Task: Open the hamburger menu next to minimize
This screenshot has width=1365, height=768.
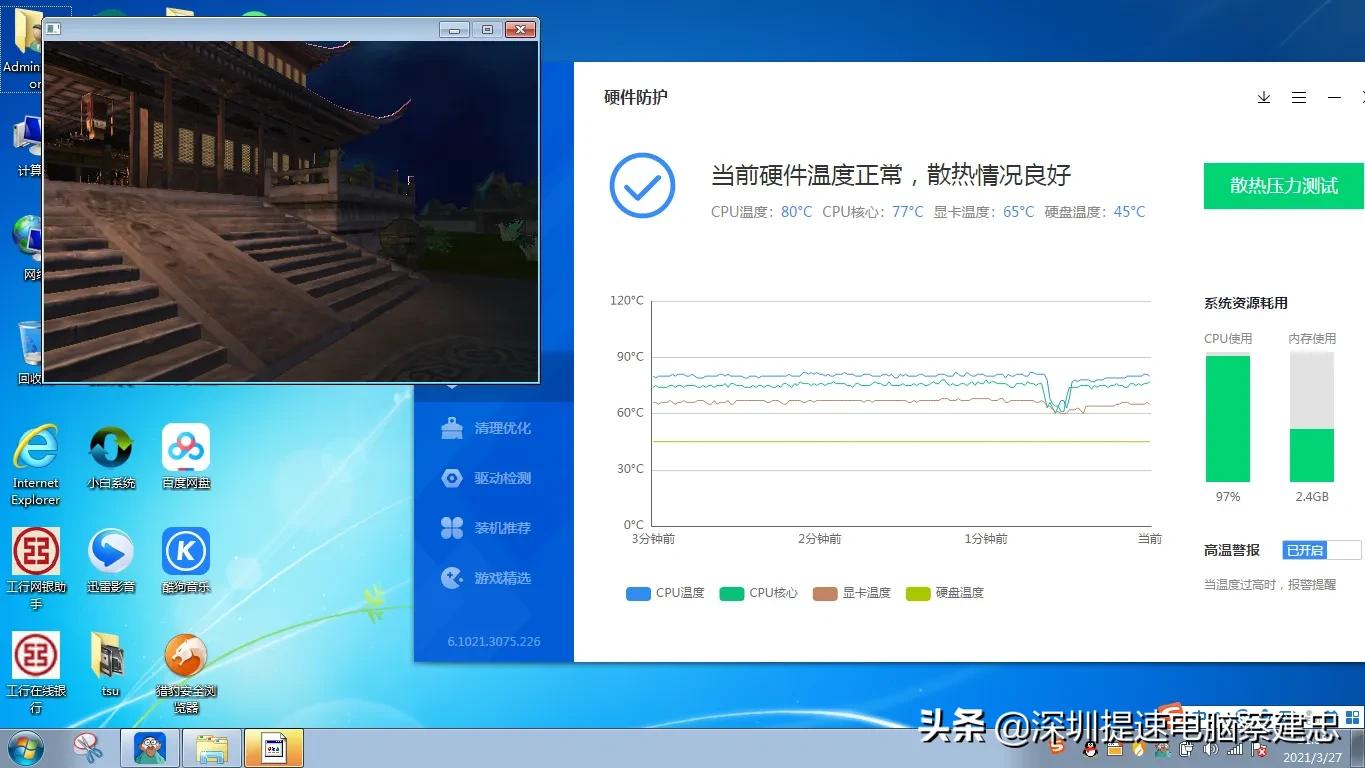Action: click(1298, 97)
